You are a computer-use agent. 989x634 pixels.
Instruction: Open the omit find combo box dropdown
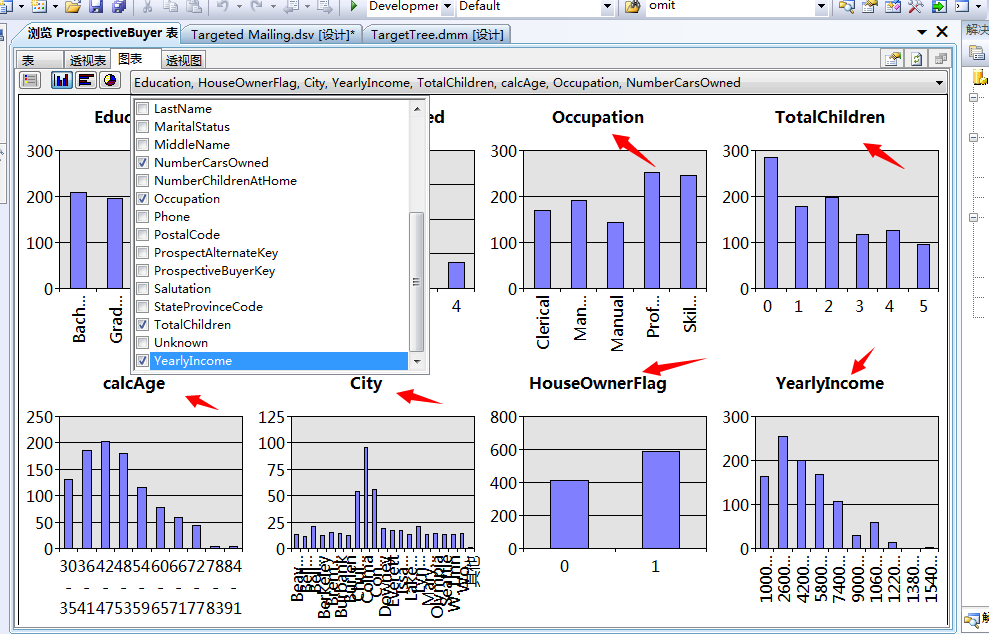821,7
